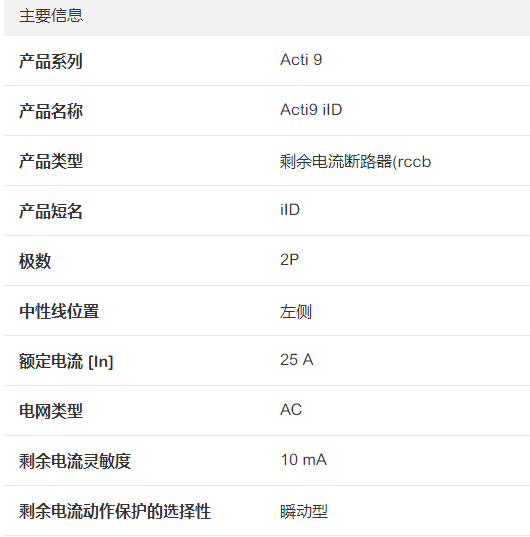Select the 产品短名 label
Viewport: 530px width, 537px height.
pos(51,211)
